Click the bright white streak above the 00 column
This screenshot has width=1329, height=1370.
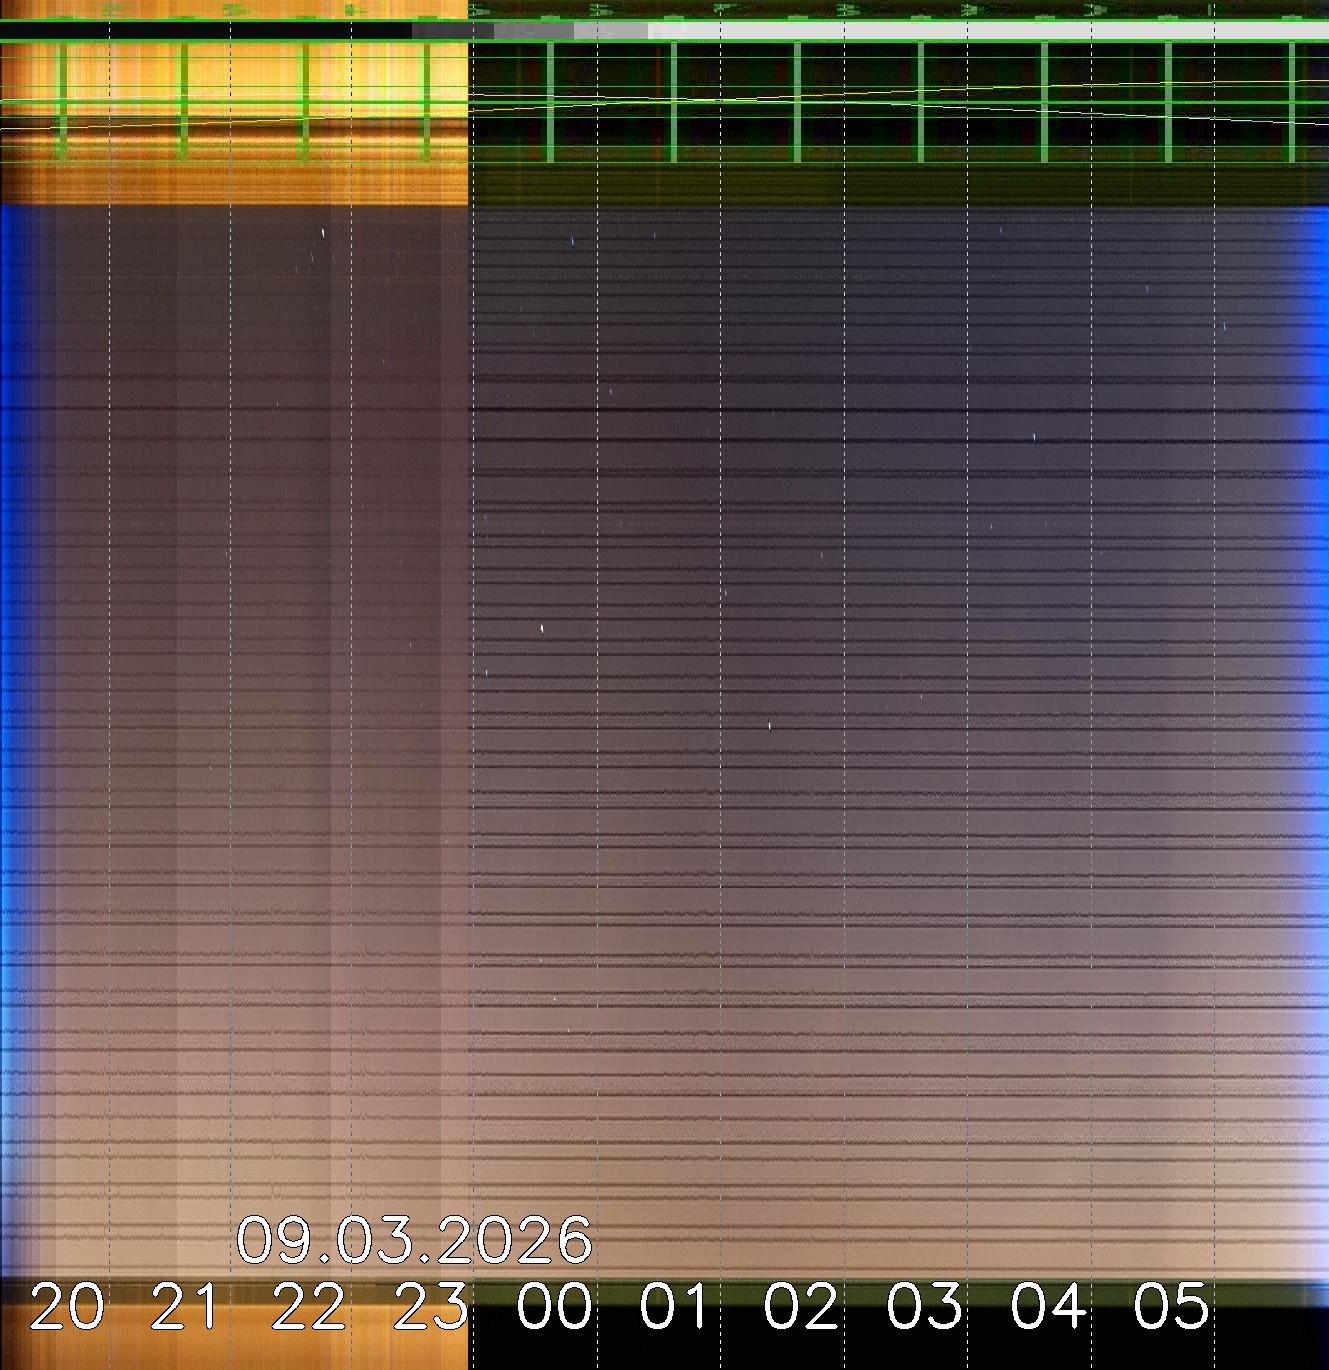tap(542, 628)
